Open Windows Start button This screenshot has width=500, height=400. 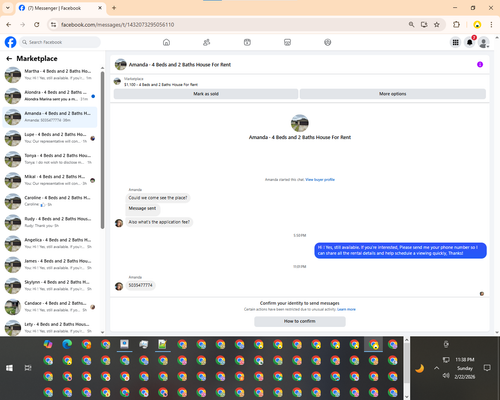click(x=9, y=368)
